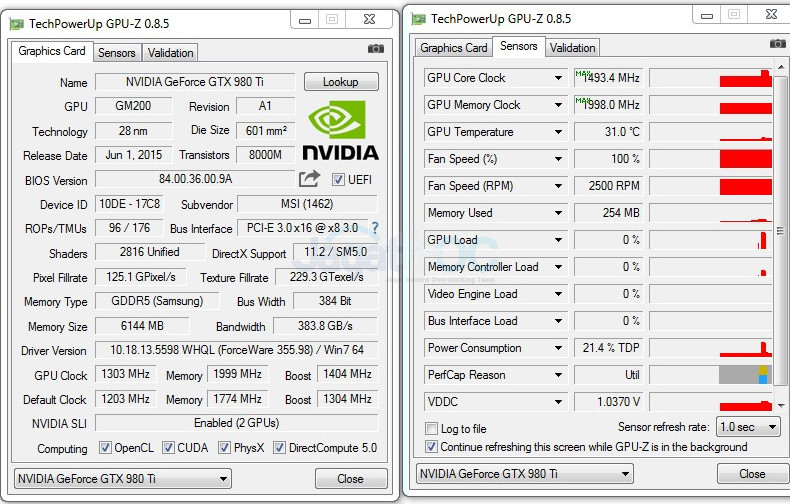
Task: Open the Power Consumption sensor dropdown
Action: (x=558, y=348)
